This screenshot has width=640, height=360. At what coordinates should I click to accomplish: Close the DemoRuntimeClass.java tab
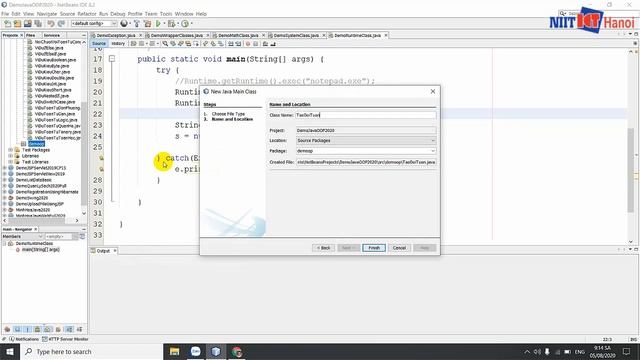[x=386, y=36]
